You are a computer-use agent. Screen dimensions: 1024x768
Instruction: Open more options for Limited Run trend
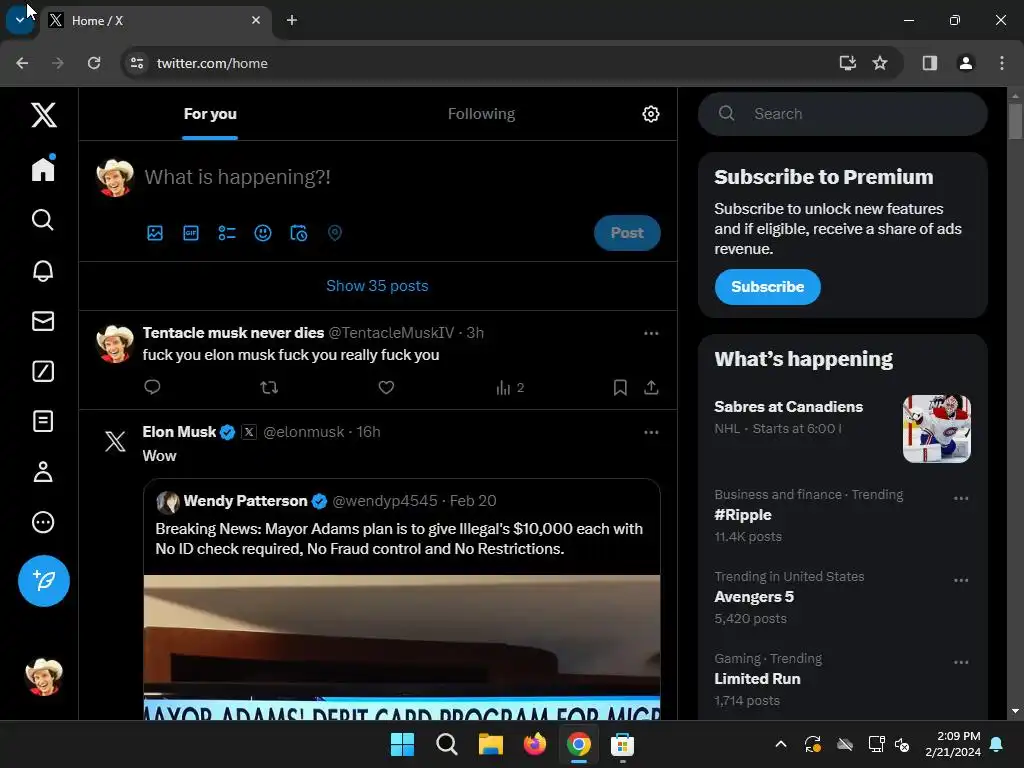961,662
